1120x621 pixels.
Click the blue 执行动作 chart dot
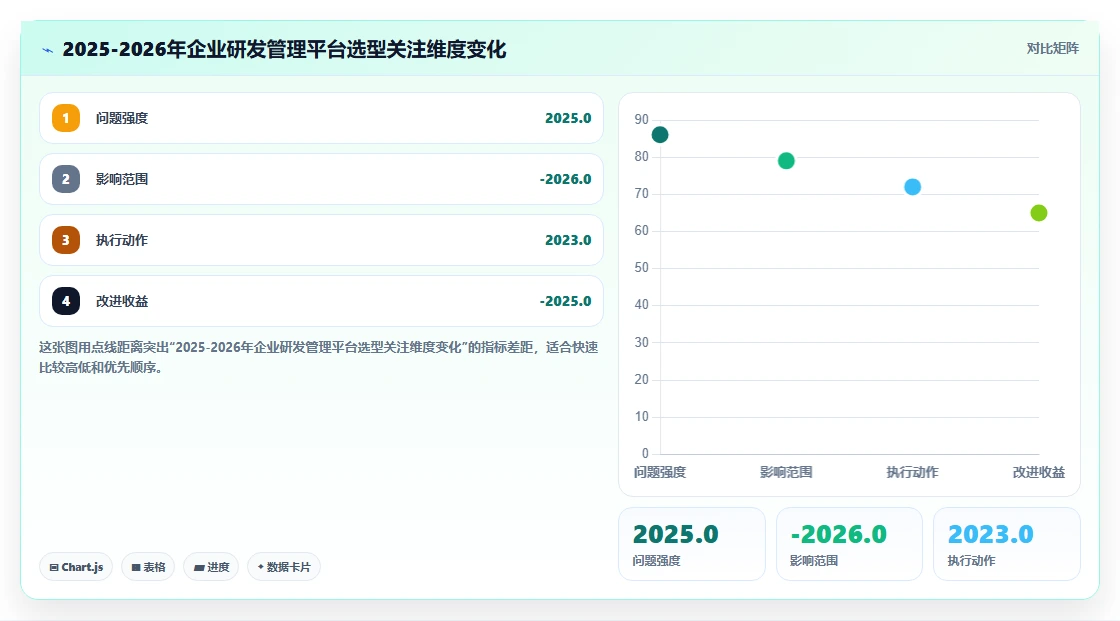click(912, 187)
